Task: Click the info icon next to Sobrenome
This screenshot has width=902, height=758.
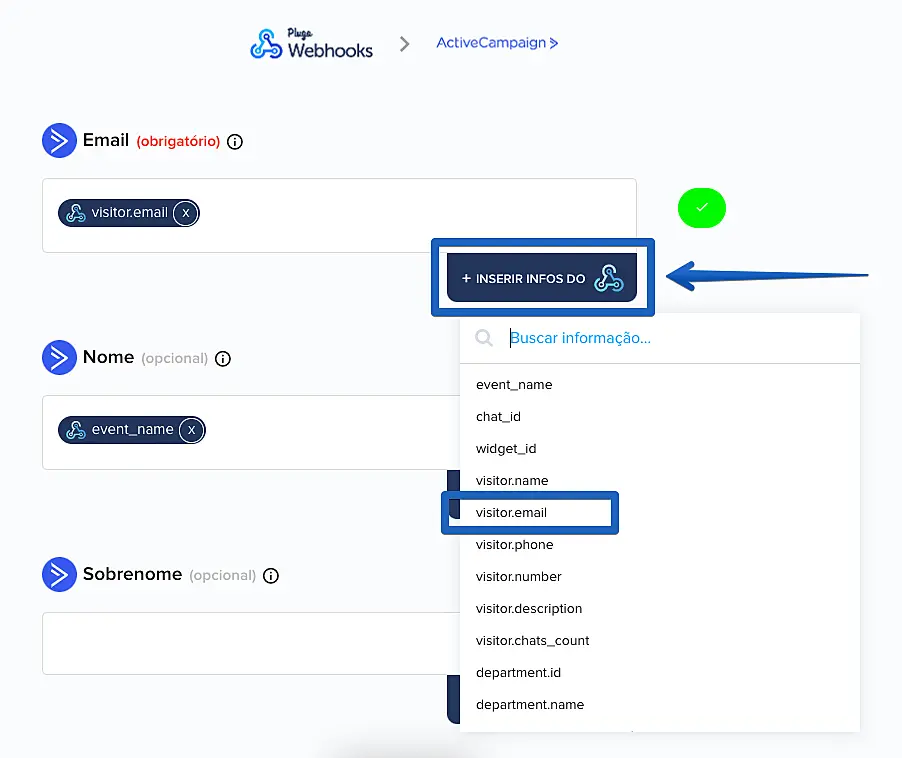Action: (x=271, y=576)
